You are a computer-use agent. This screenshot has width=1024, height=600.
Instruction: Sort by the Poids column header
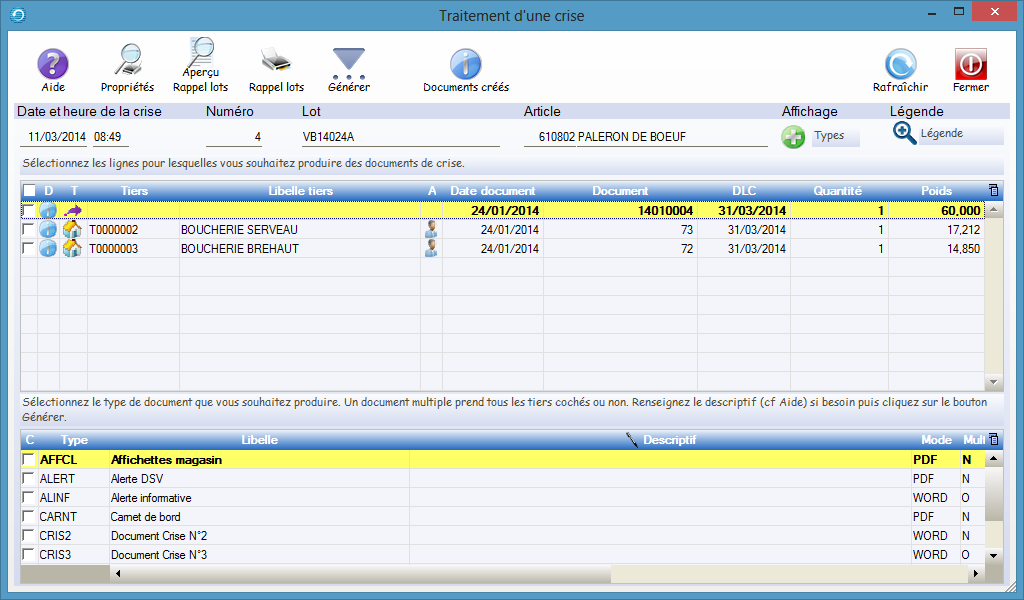(936, 191)
